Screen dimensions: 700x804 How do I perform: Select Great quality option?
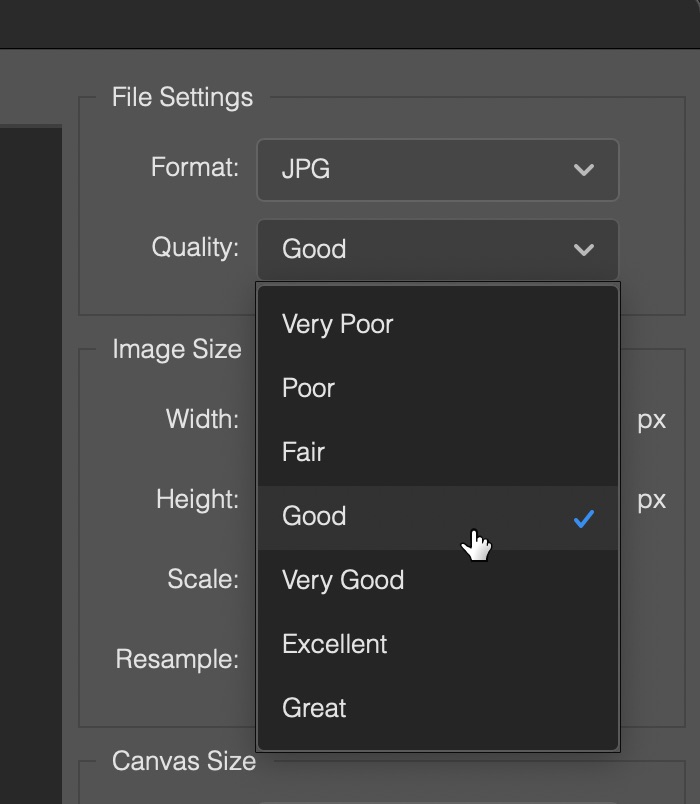437,709
